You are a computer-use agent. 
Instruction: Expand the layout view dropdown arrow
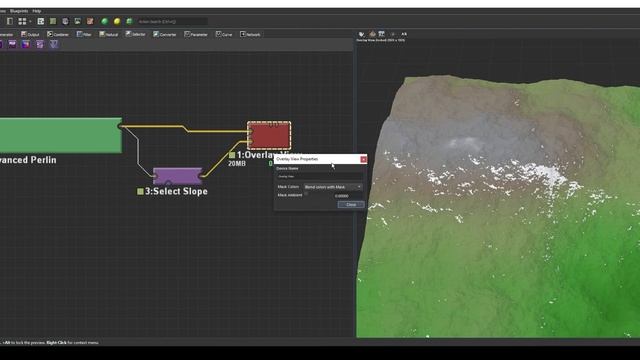30,21
